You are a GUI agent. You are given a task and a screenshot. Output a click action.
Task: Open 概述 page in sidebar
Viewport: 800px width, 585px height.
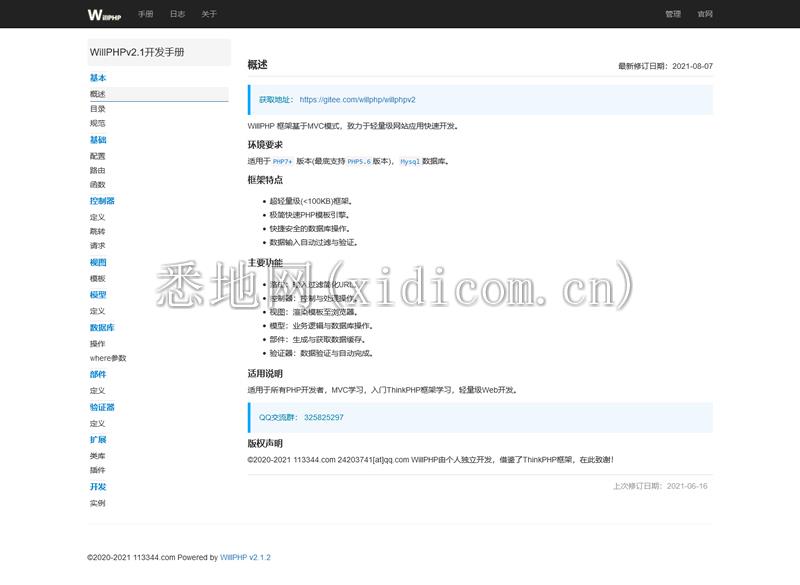[158, 94]
